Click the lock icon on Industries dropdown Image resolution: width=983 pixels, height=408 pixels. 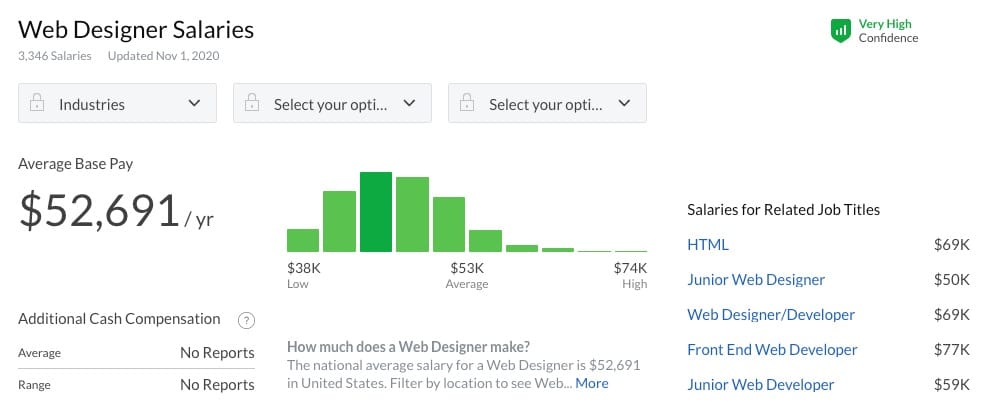[37, 103]
